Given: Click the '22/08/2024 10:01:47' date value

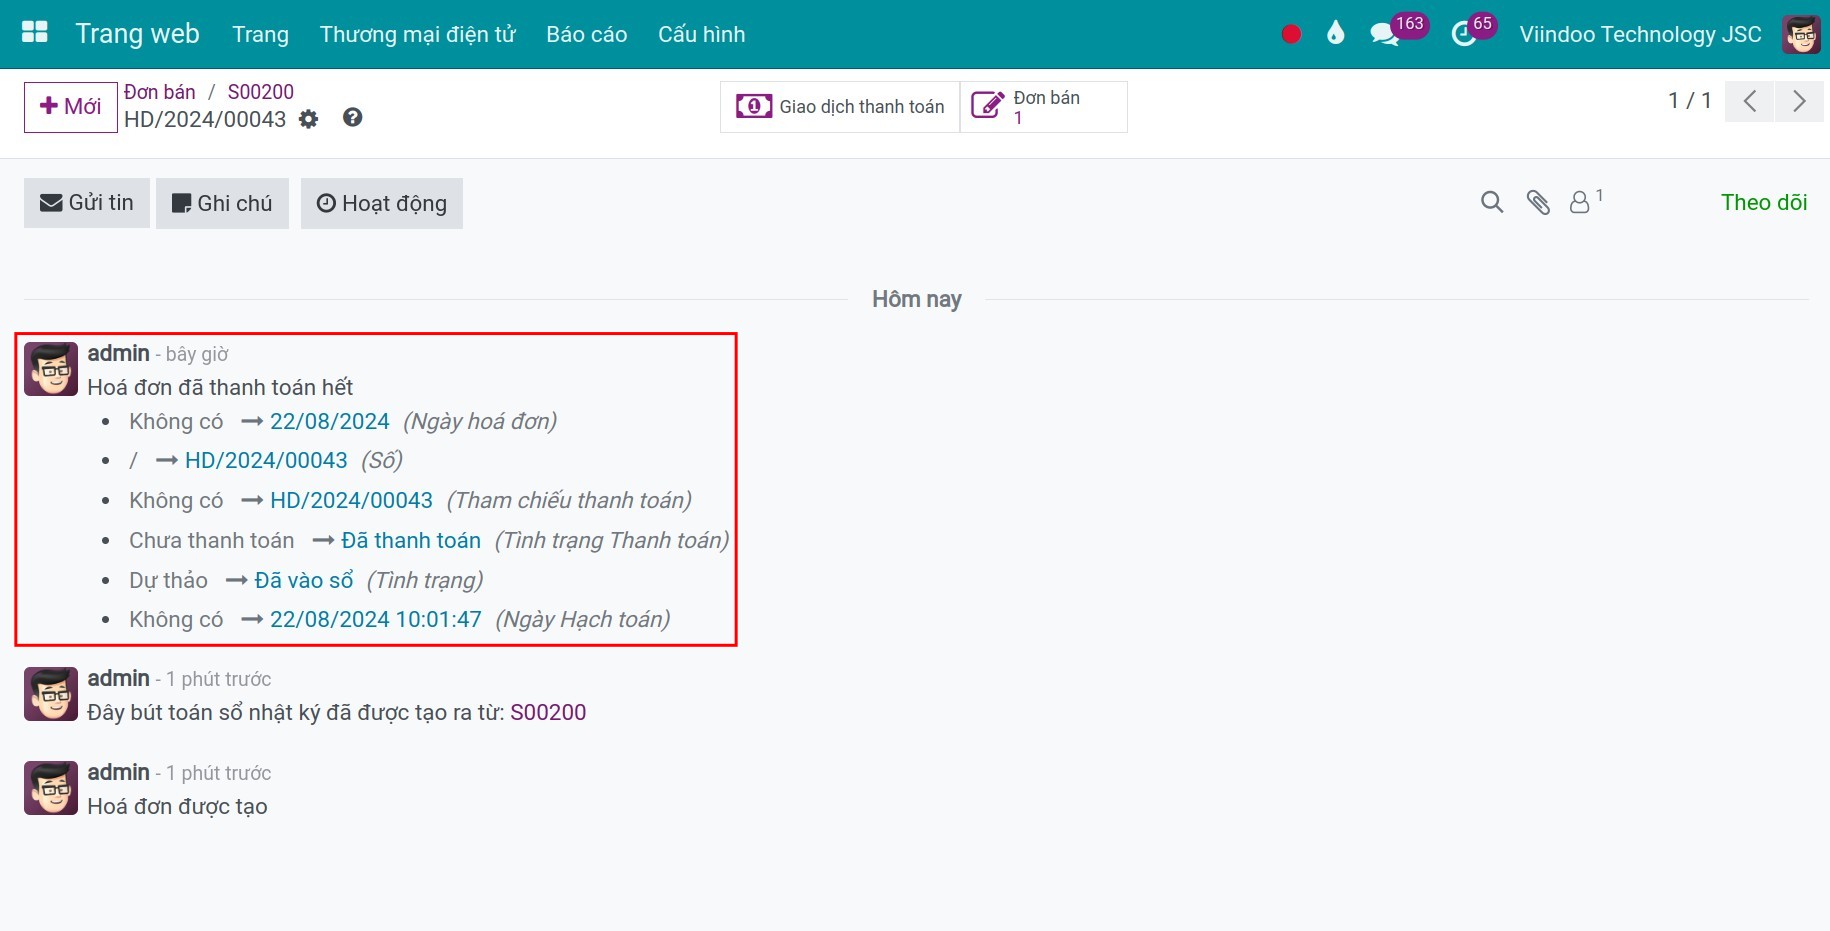Looking at the screenshot, I should (376, 619).
